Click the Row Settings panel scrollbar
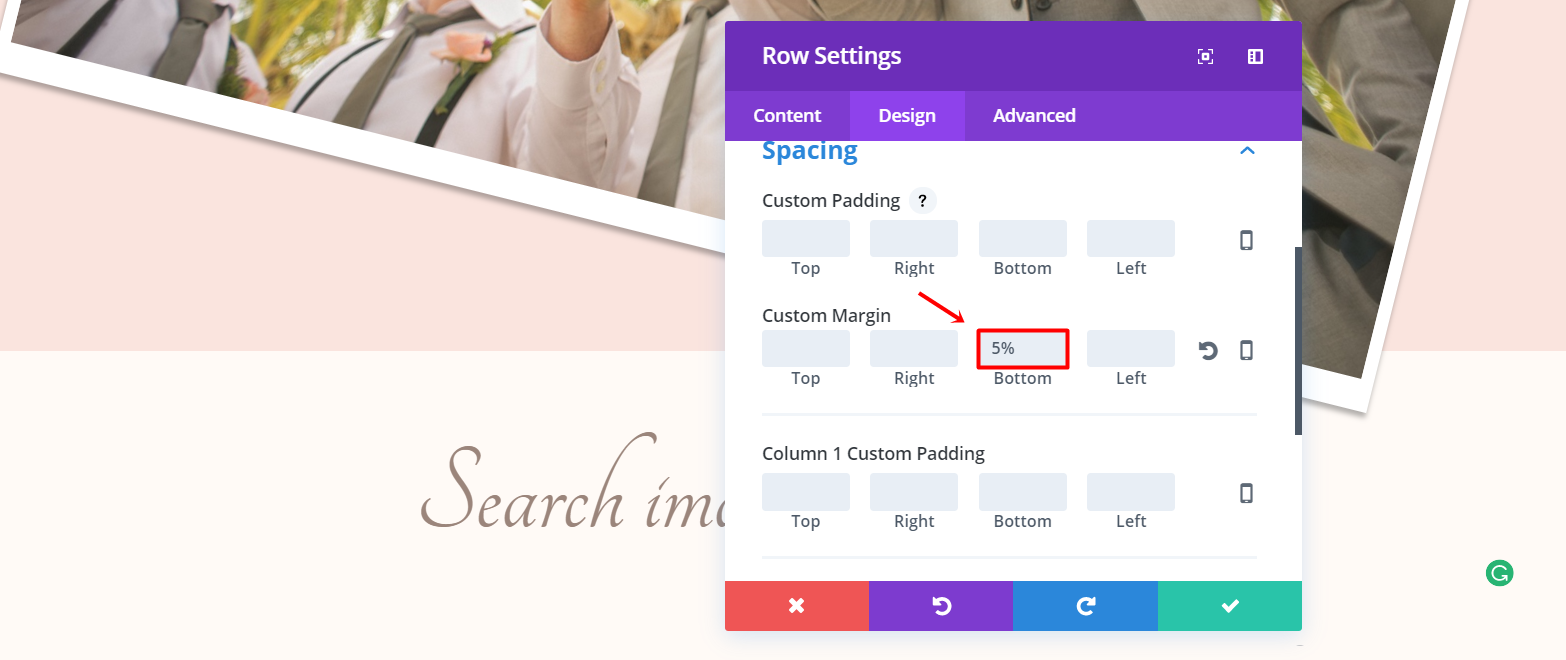This screenshot has height=660, width=1566. click(1298, 340)
